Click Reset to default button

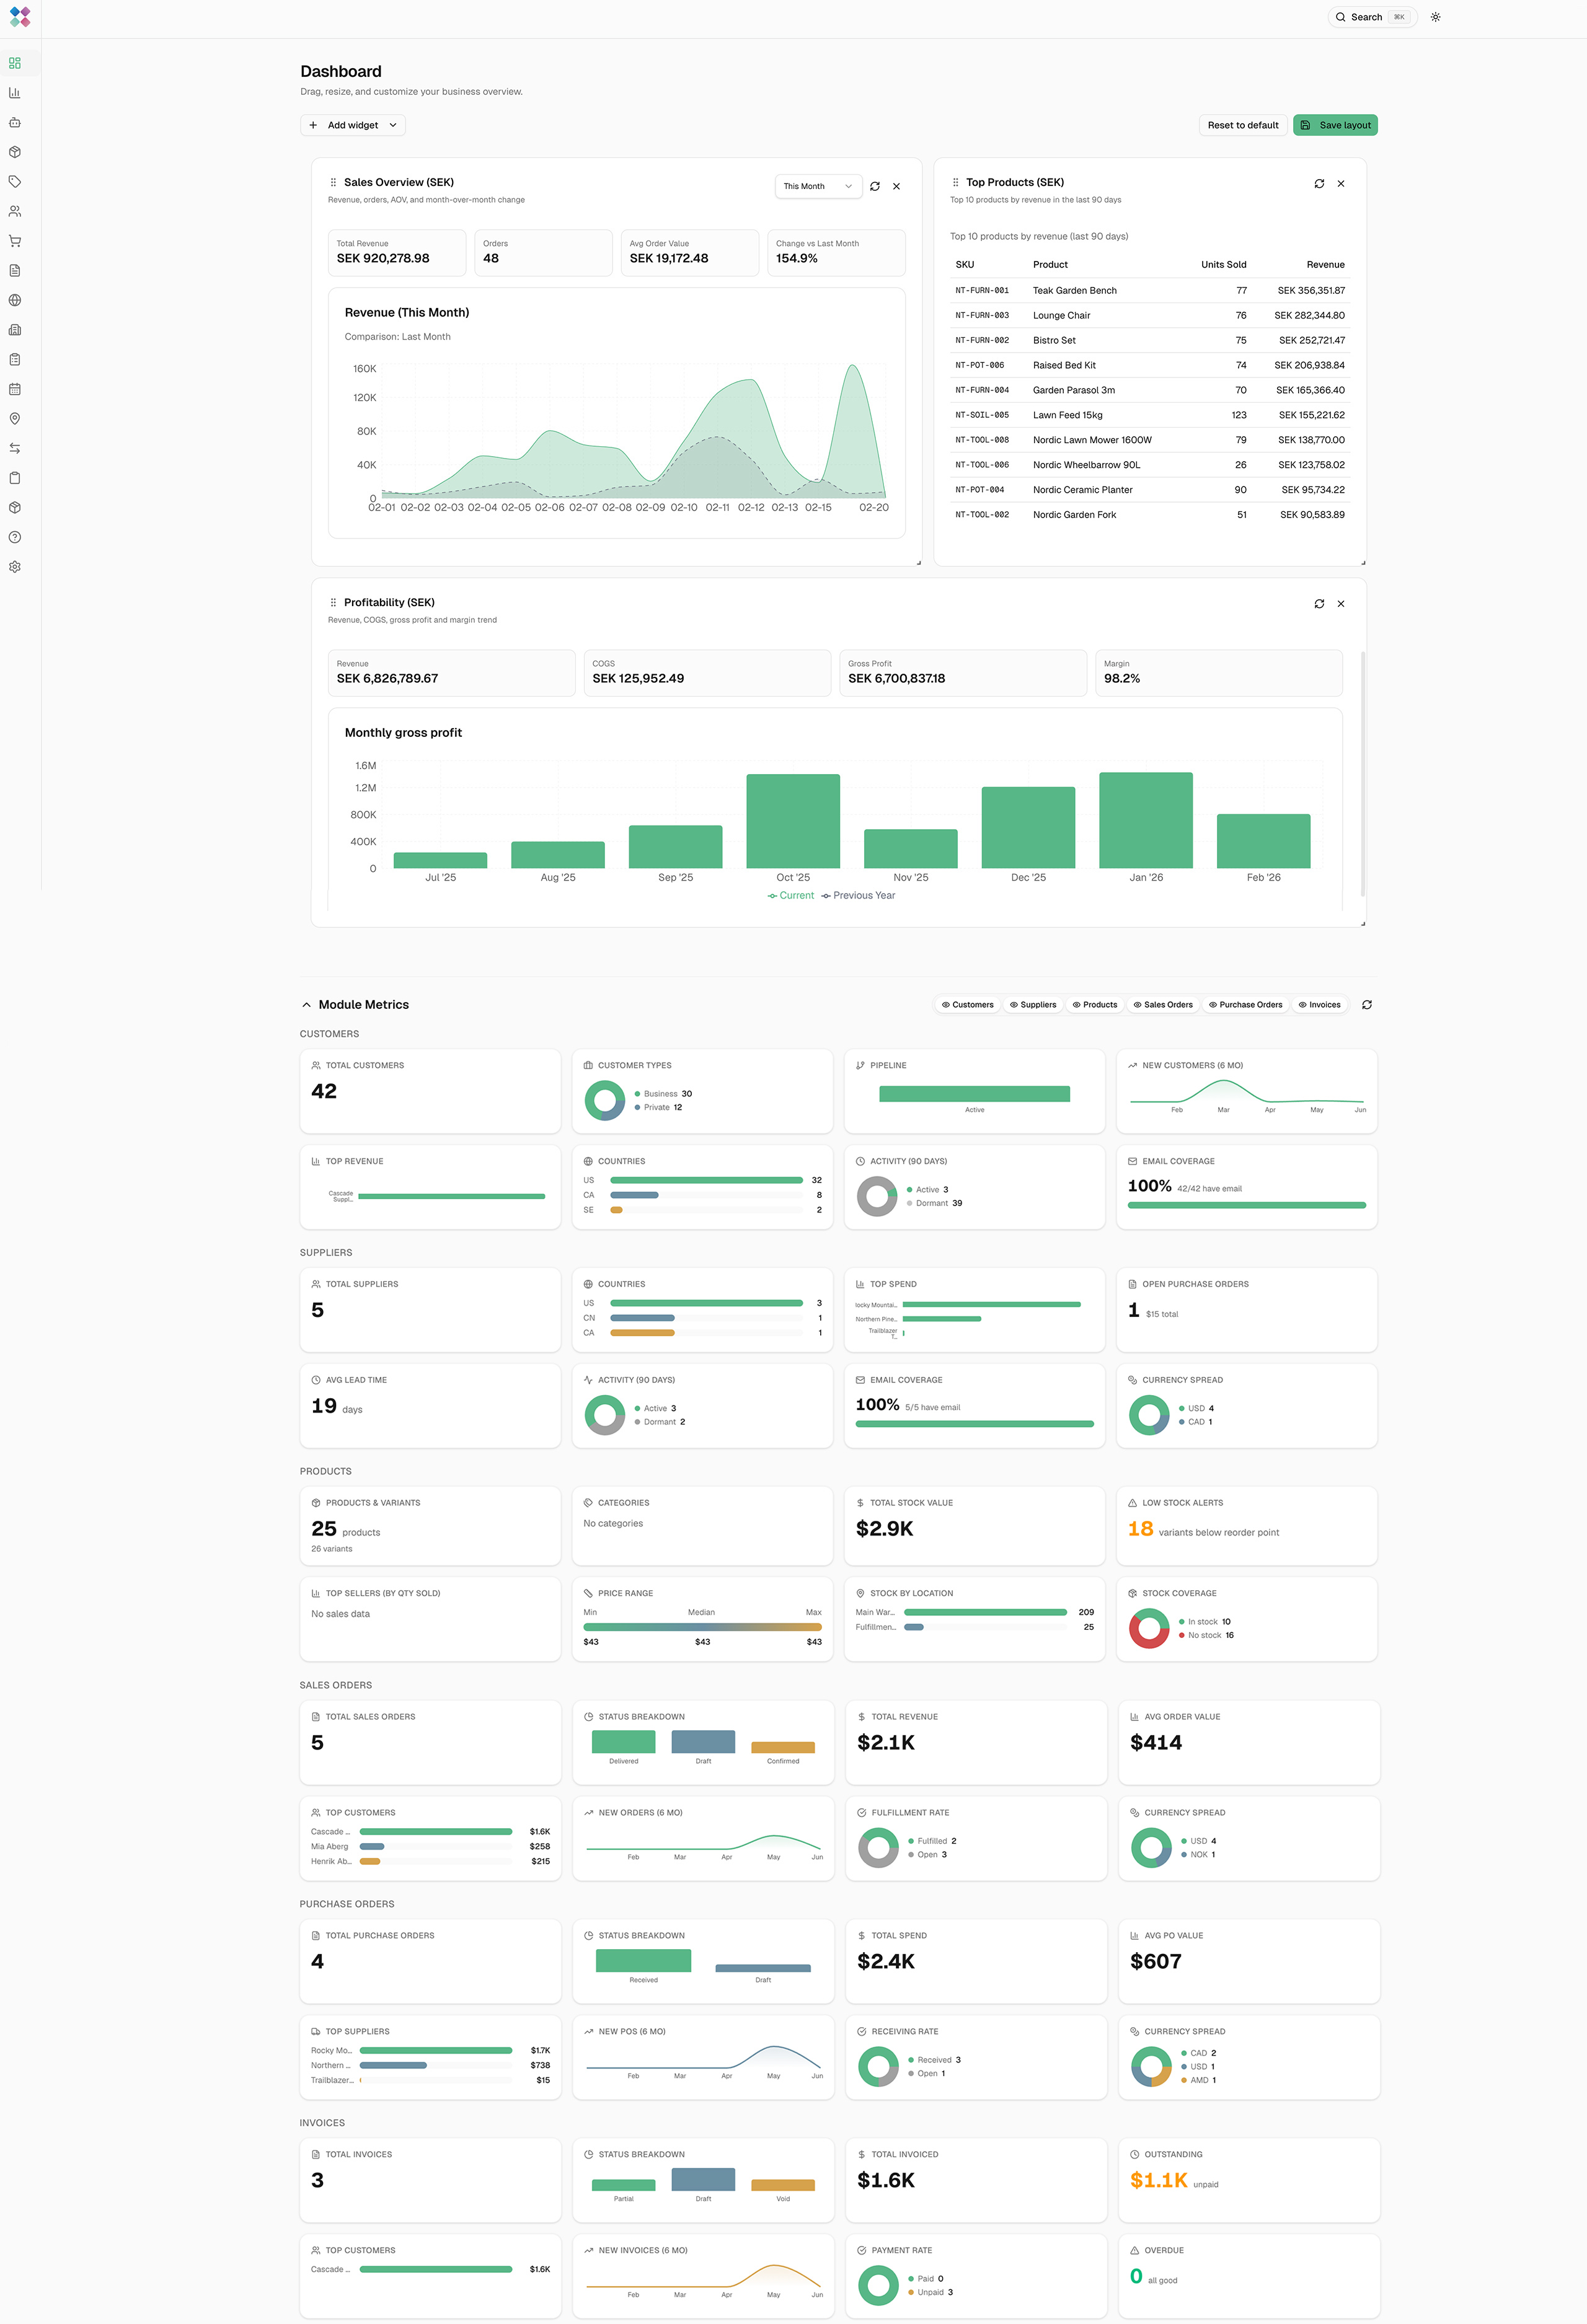(1243, 125)
